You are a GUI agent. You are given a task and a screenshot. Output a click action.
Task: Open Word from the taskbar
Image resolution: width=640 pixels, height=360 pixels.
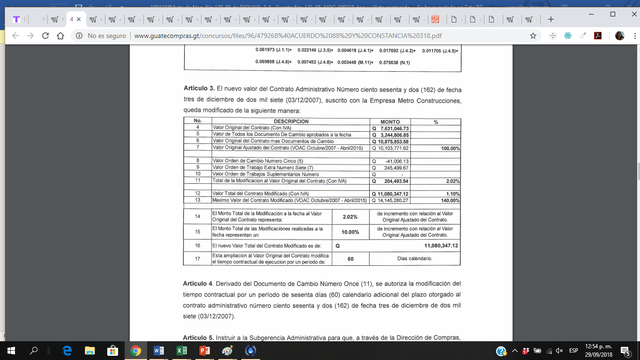(x=159, y=351)
